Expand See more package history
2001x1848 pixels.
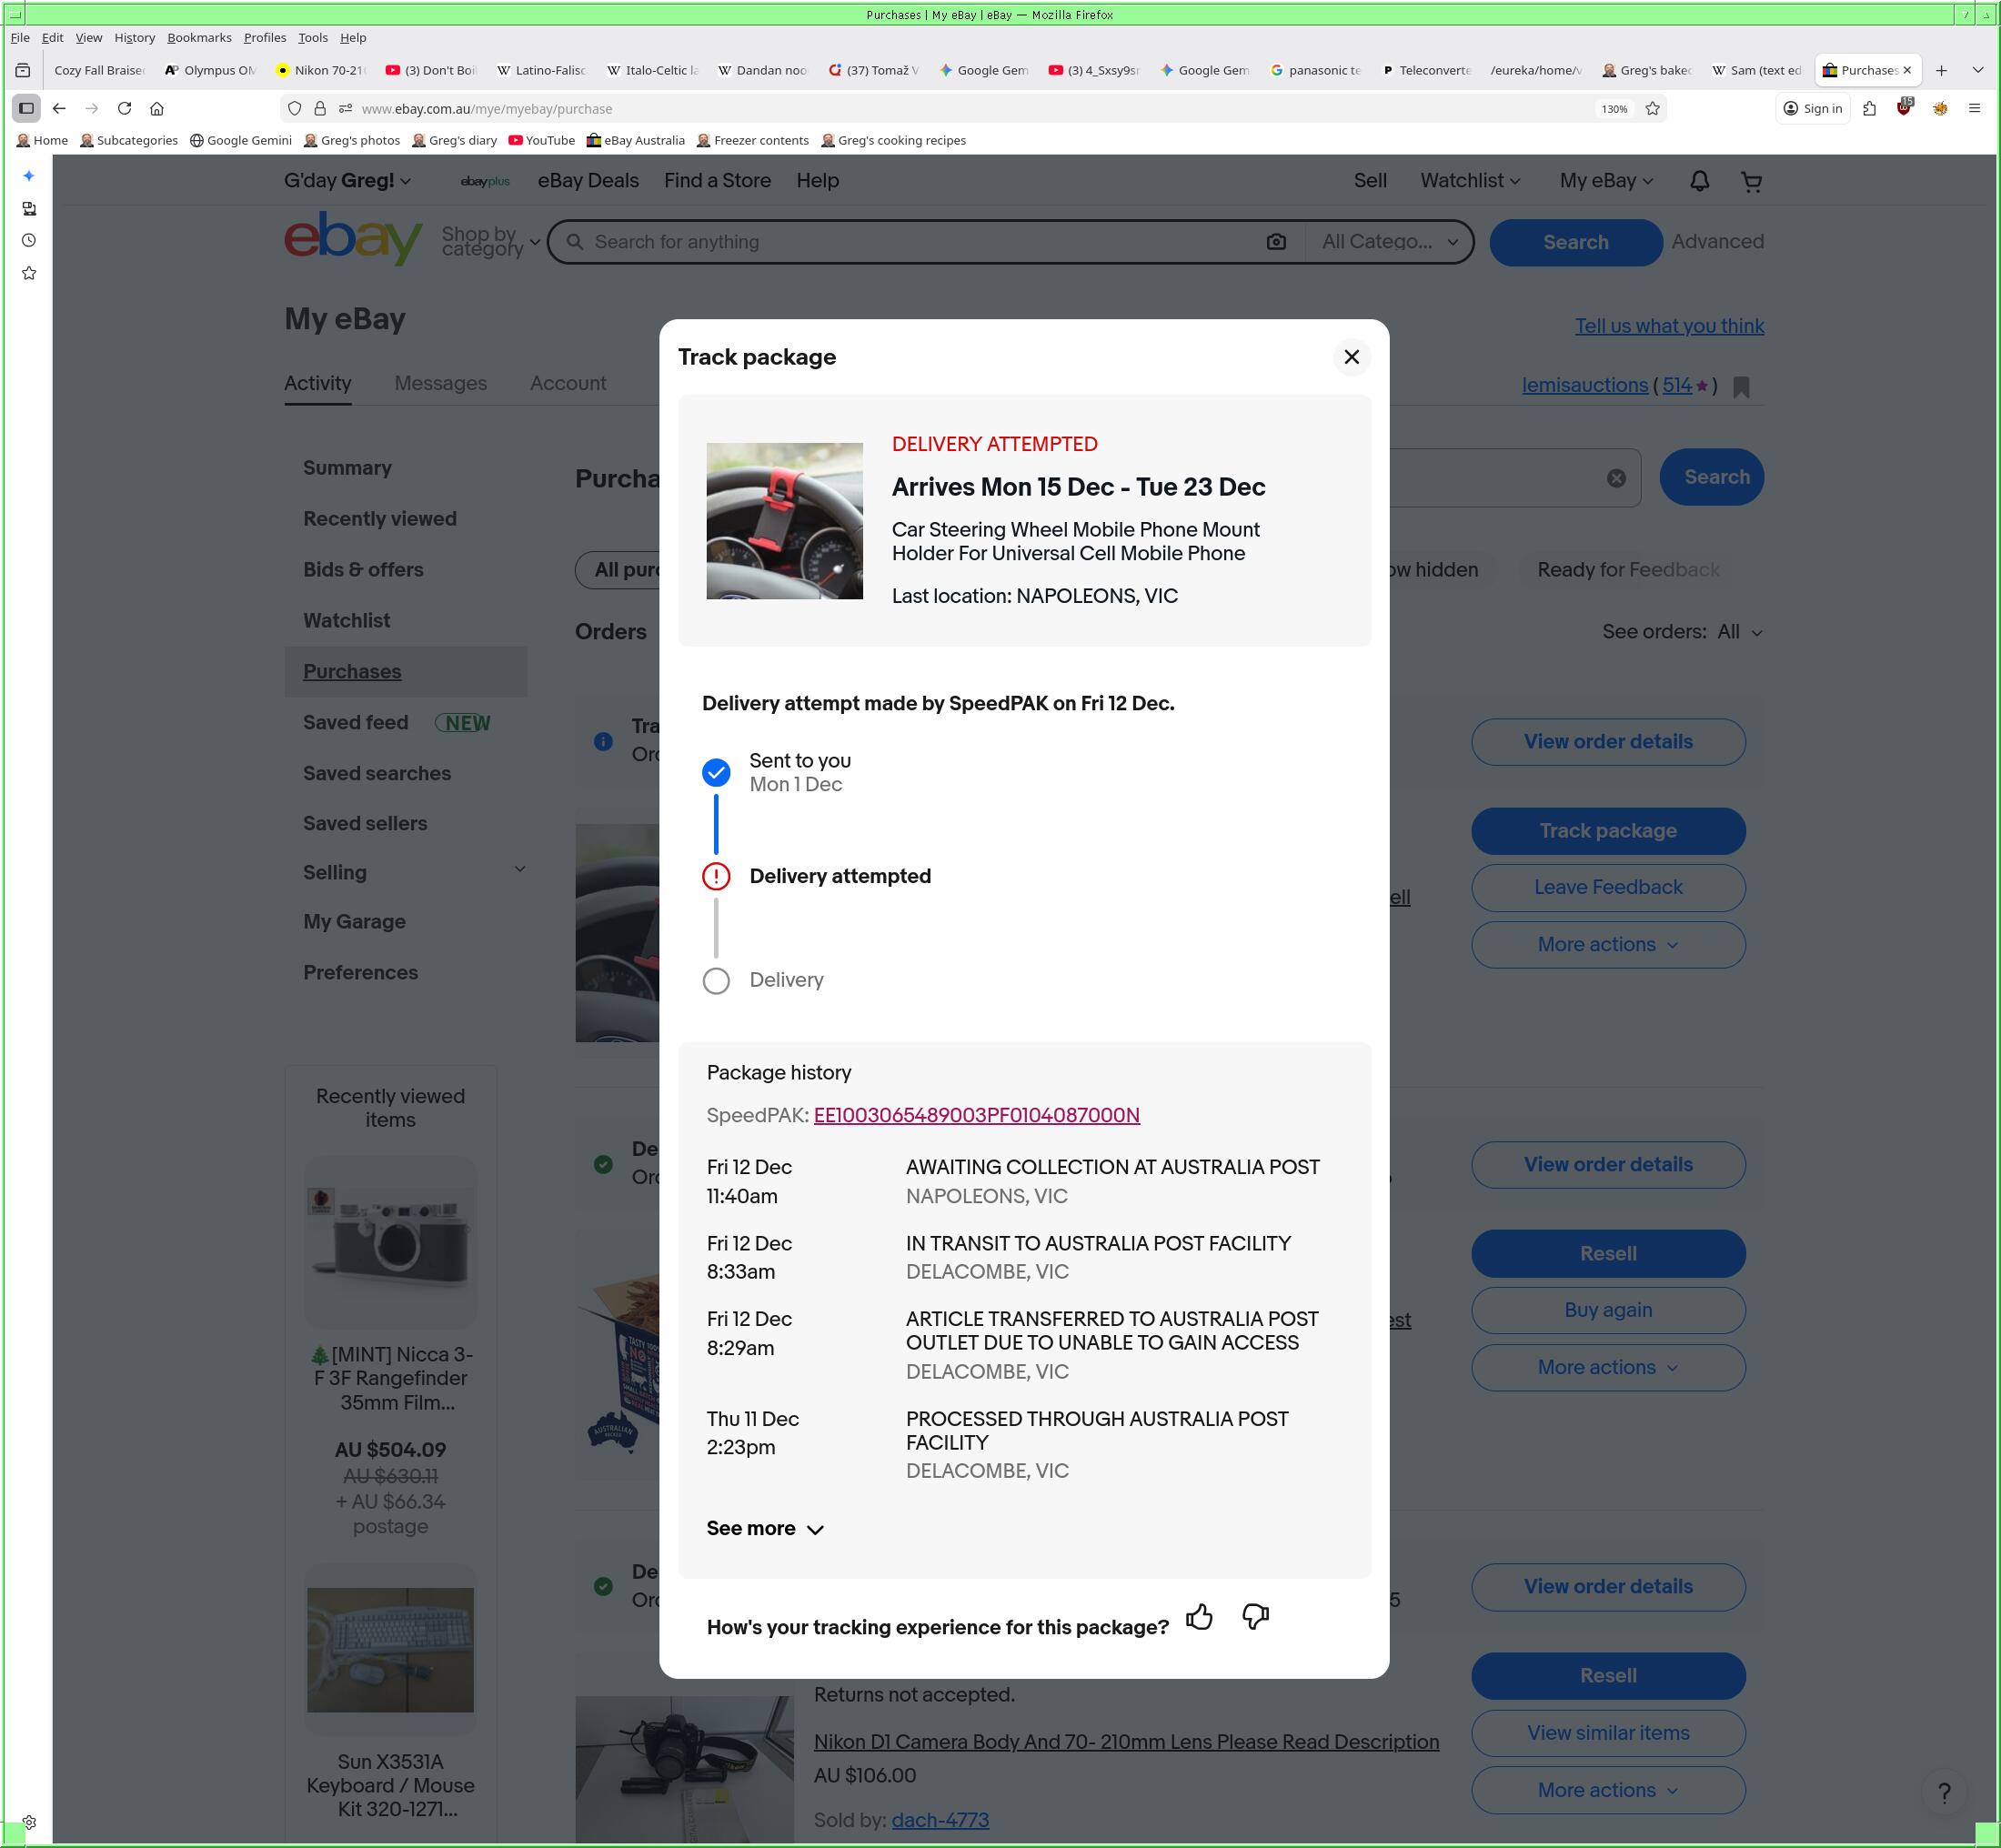[765, 1528]
